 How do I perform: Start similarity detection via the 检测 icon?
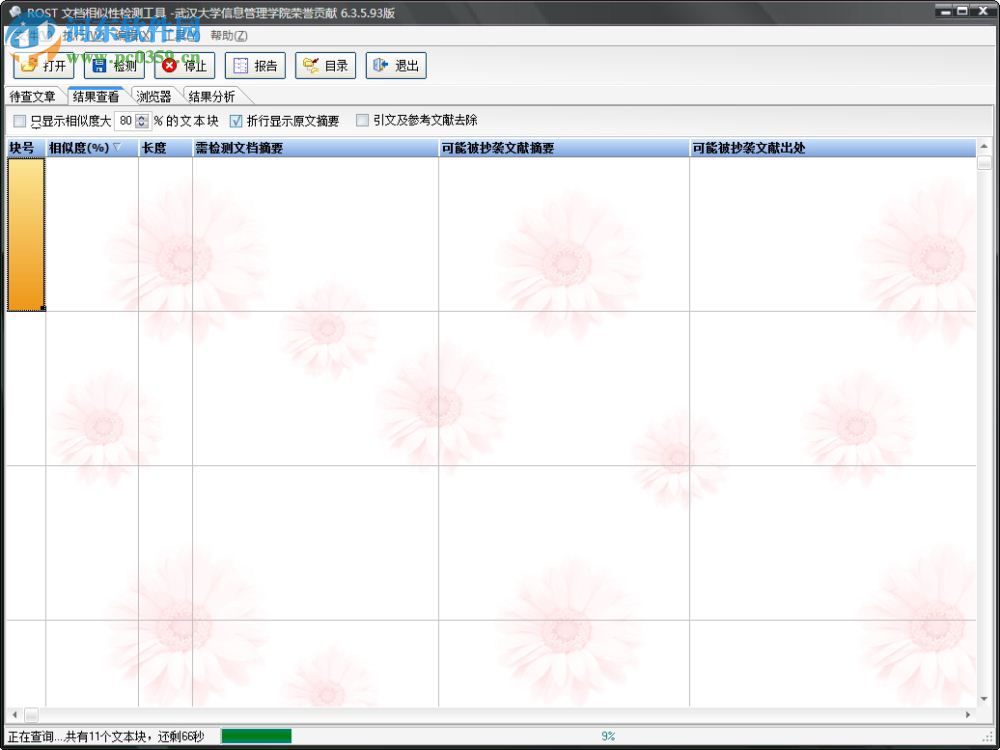[113, 65]
